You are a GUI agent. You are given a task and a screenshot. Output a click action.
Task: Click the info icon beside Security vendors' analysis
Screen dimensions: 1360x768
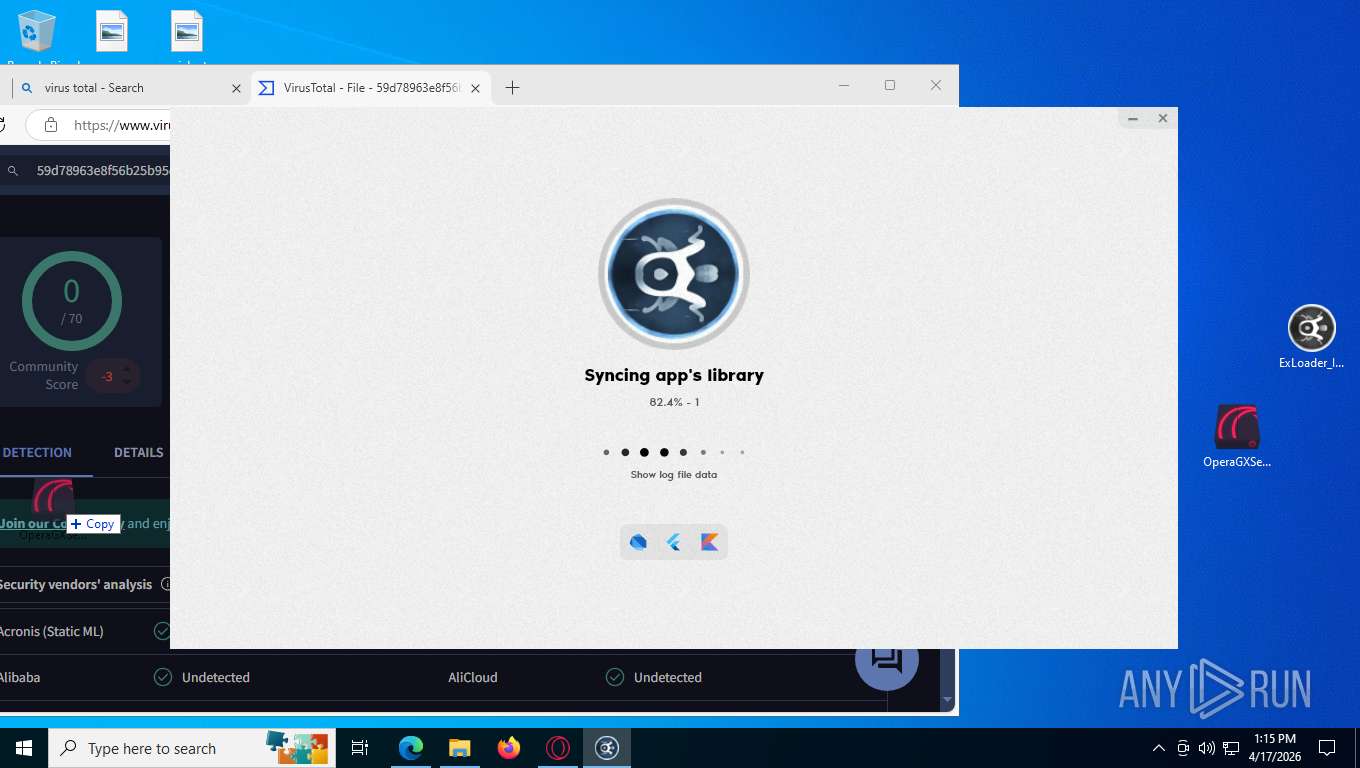pos(166,584)
